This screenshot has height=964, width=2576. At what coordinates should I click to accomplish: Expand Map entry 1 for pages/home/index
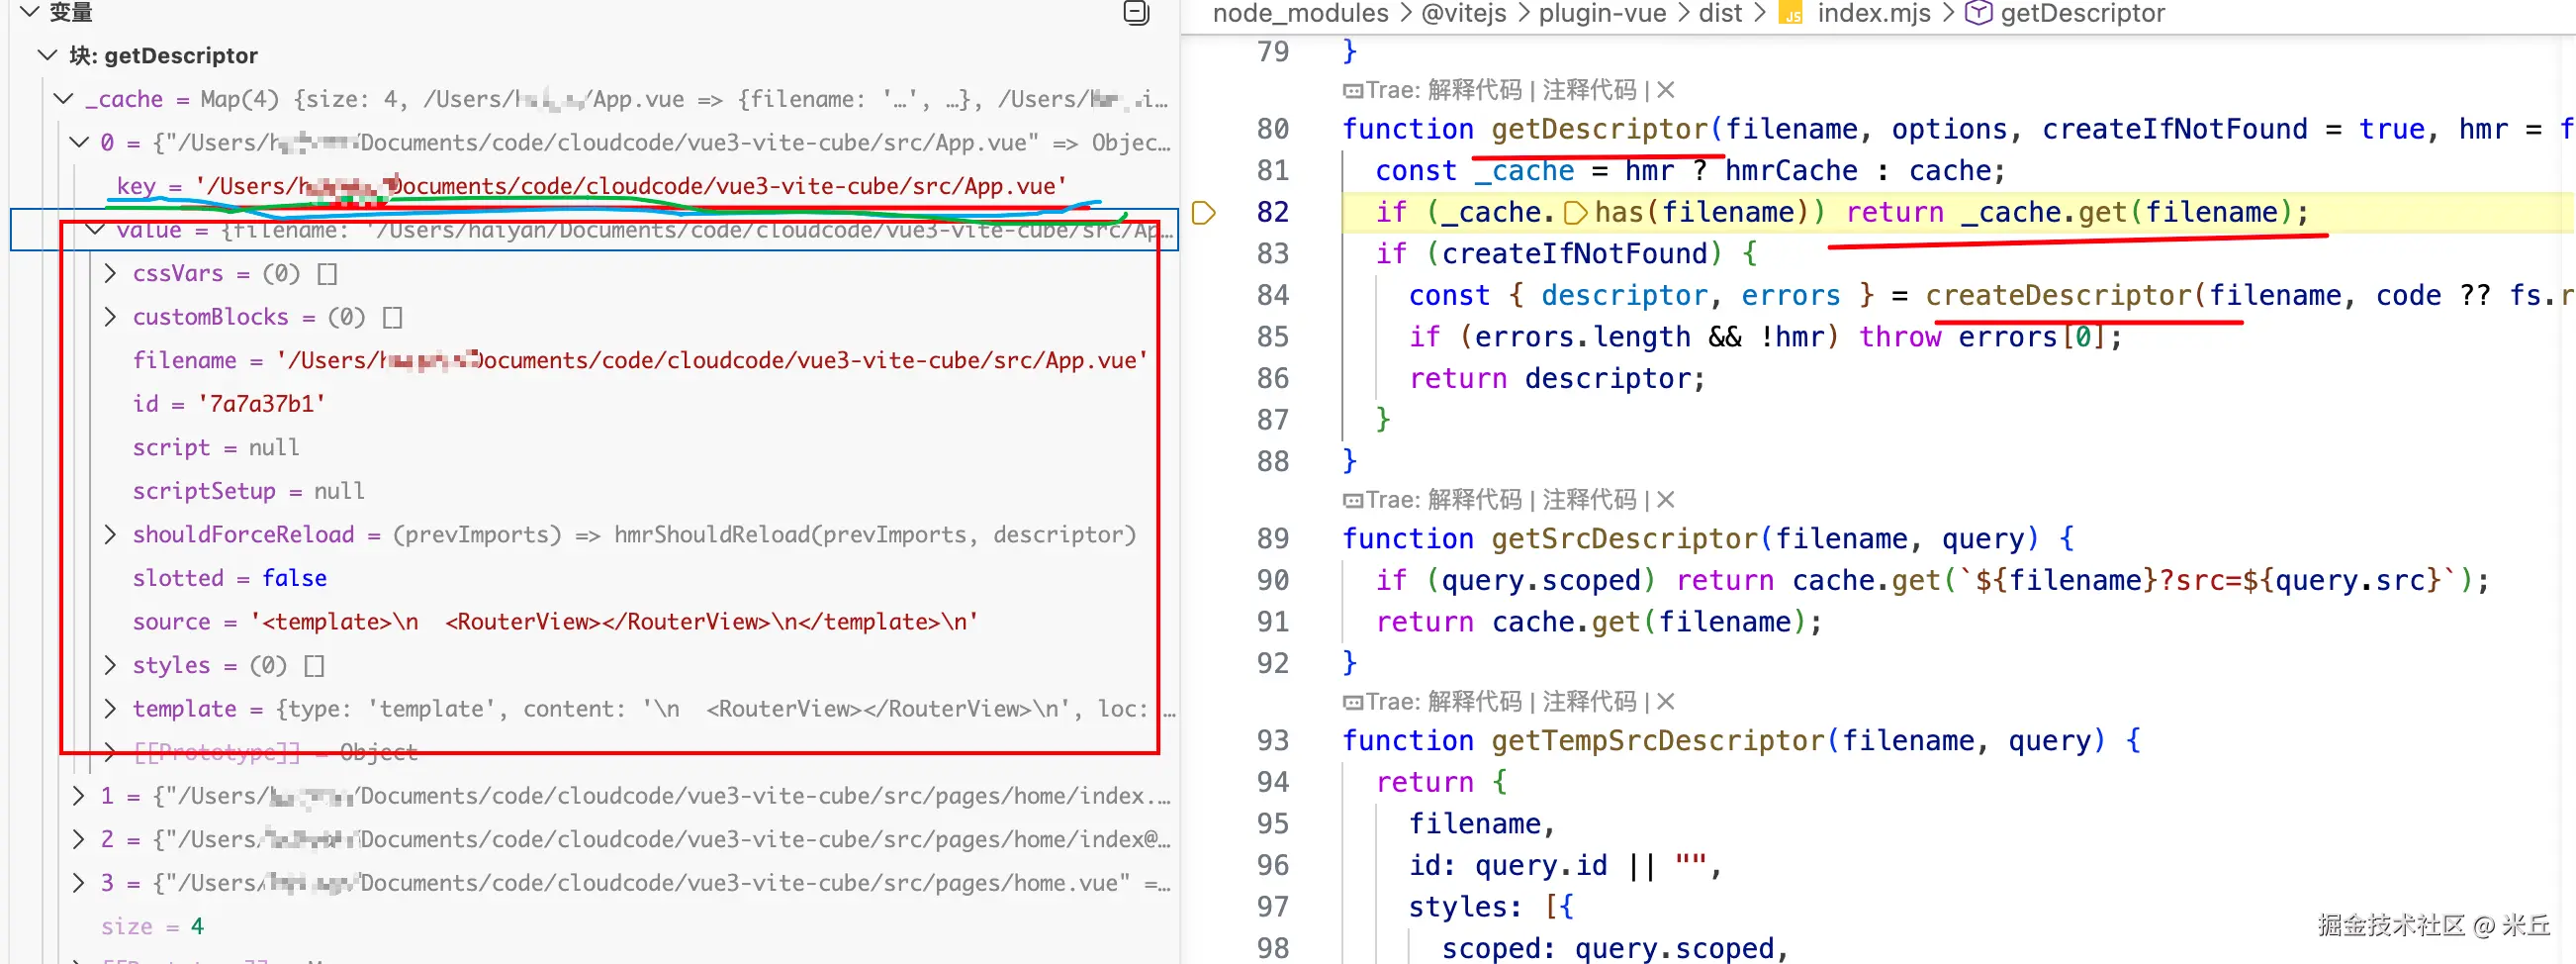pos(79,796)
